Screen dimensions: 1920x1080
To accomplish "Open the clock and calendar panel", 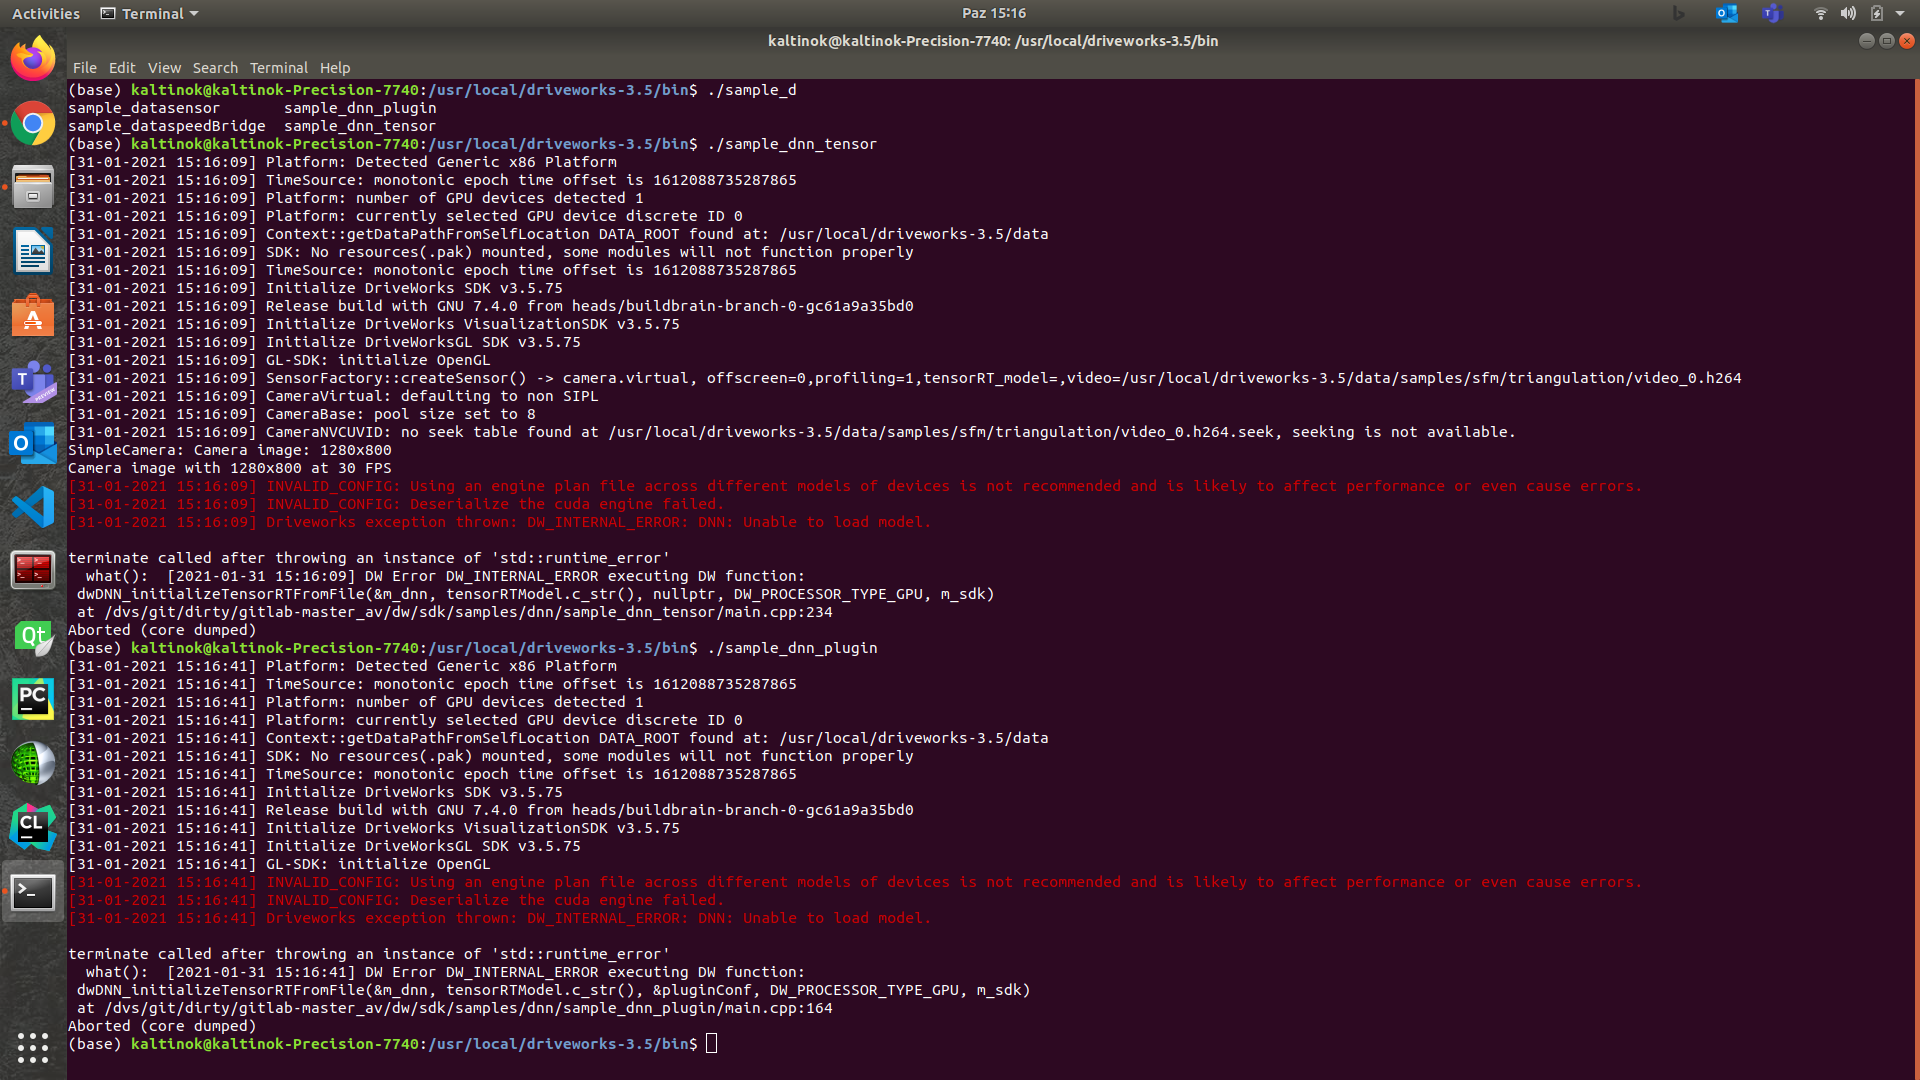I will coord(994,13).
